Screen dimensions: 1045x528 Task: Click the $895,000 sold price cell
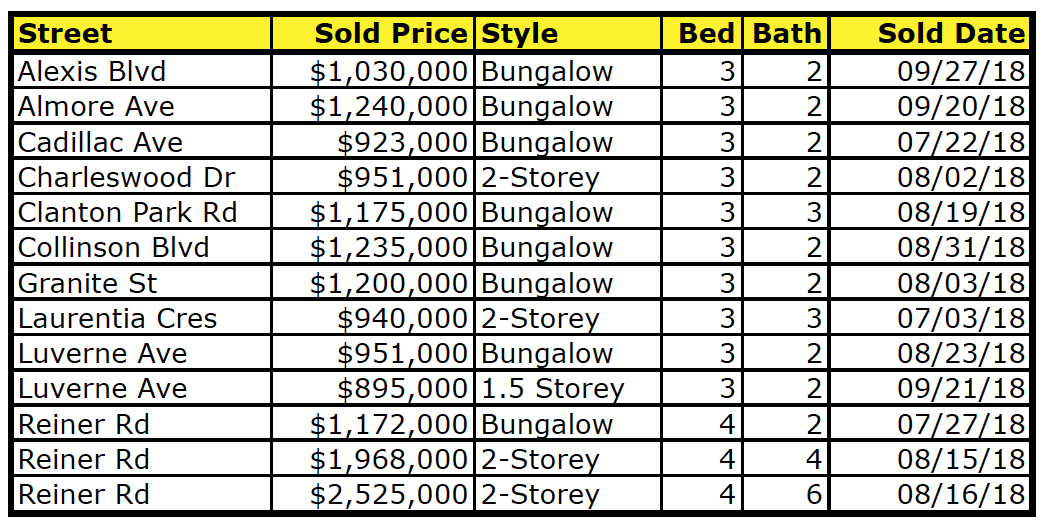pyautogui.click(x=373, y=389)
